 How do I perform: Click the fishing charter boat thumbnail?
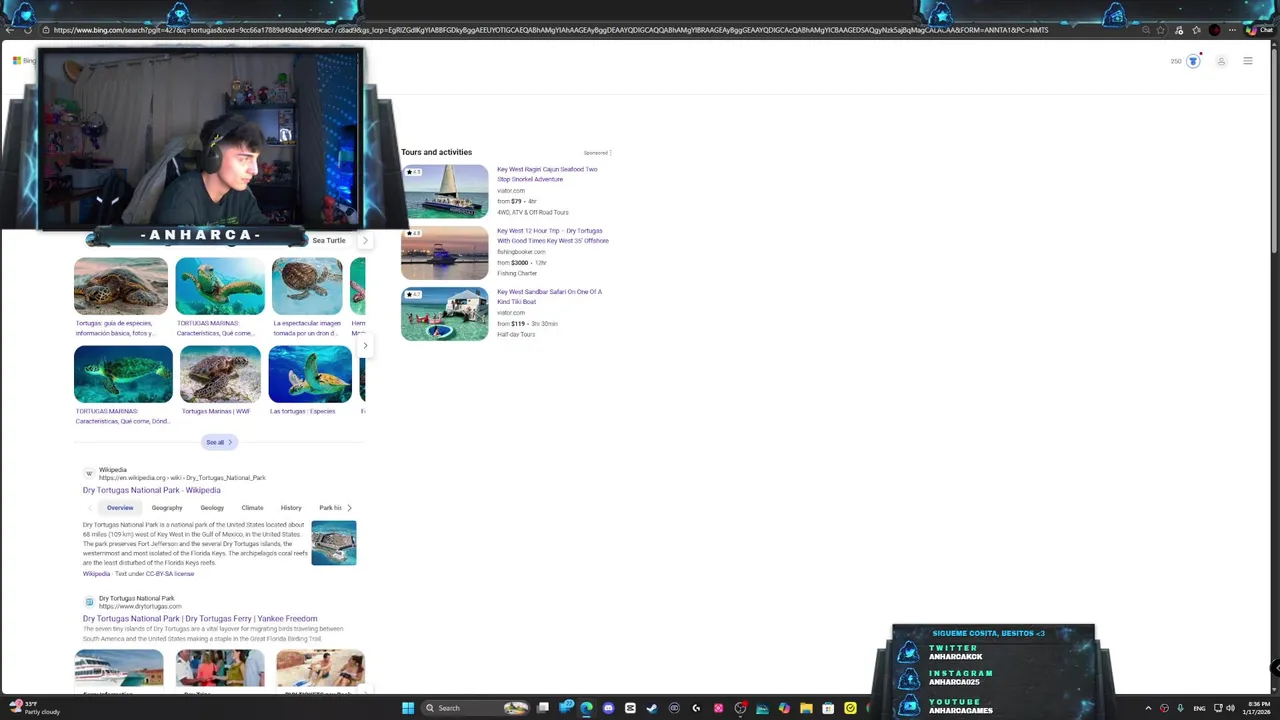click(x=445, y=253)
